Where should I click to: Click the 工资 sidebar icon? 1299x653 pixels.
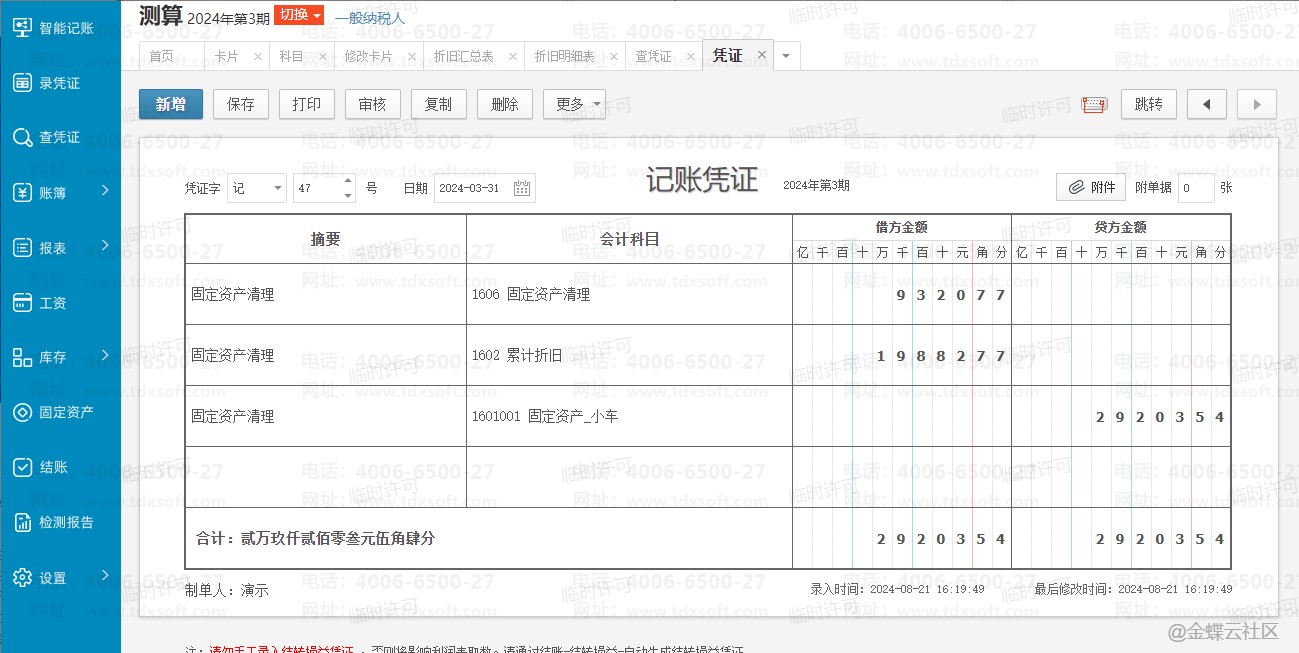tap(22, 302)
